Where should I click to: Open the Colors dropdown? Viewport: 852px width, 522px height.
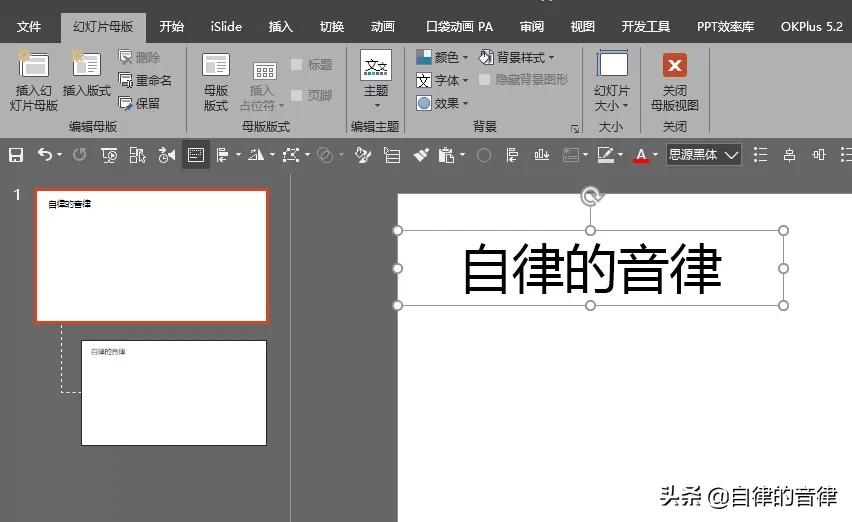point(442,57)
